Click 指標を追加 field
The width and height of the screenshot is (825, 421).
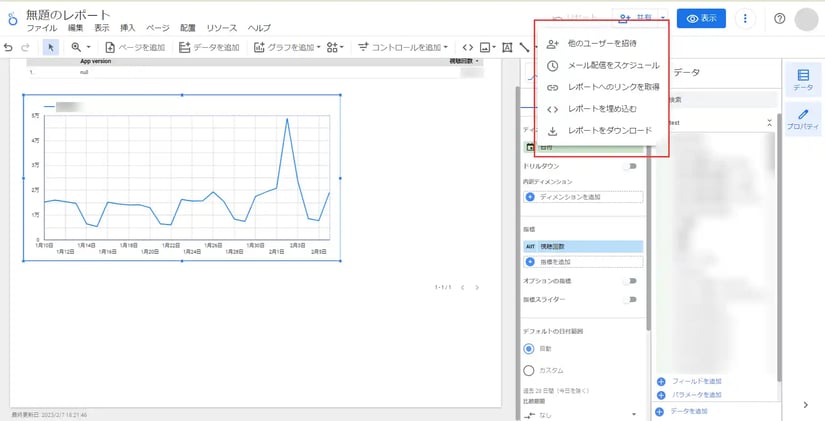pyautogui.click(x=583, y=262)
